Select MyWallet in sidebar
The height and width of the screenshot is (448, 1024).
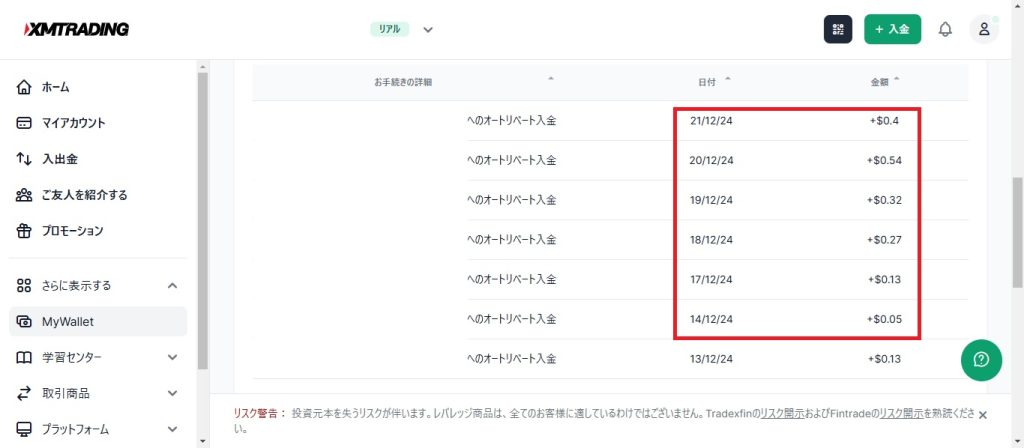tap(66, 321)
